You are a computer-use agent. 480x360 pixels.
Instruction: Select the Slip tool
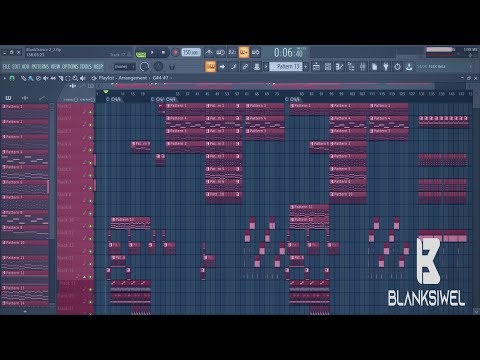[x=53, y=78]
